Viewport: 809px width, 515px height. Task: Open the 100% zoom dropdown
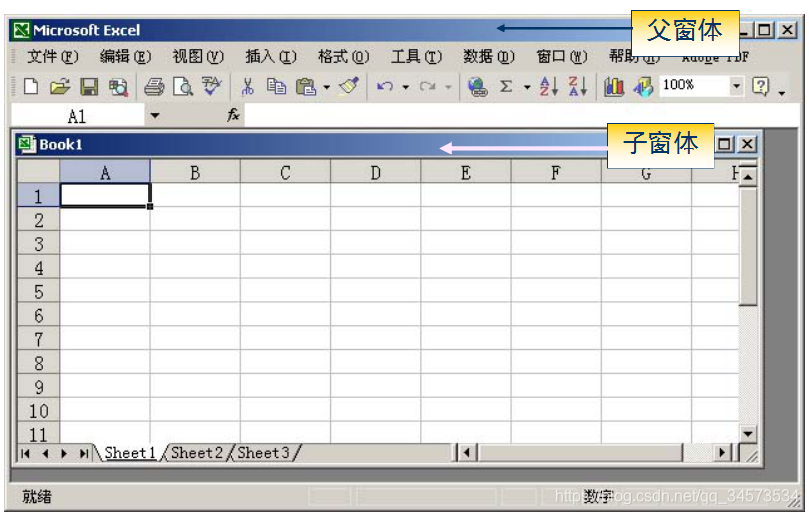click(736, 86)
